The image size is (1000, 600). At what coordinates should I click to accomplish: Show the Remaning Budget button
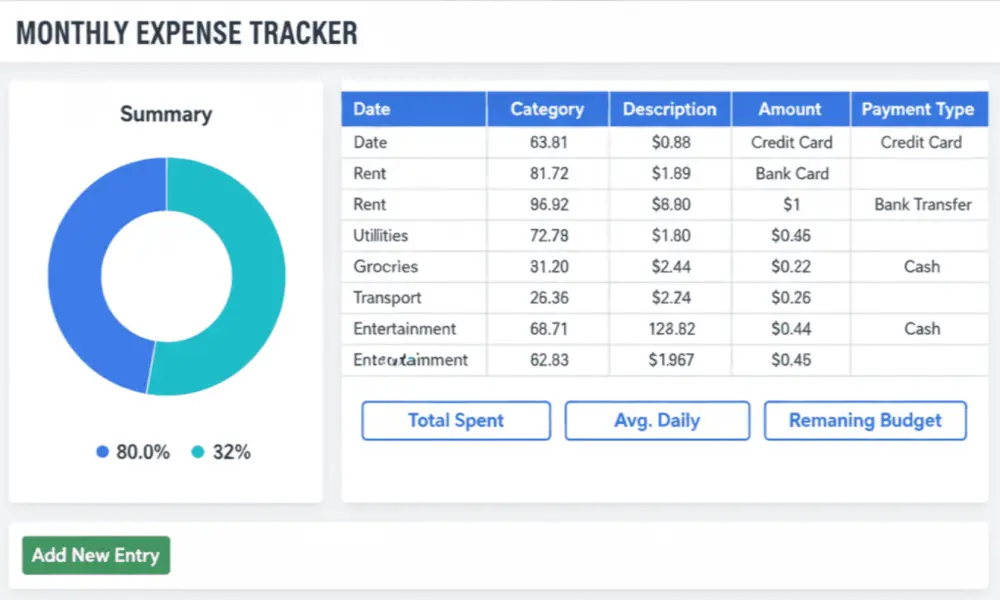pos(865,421)
